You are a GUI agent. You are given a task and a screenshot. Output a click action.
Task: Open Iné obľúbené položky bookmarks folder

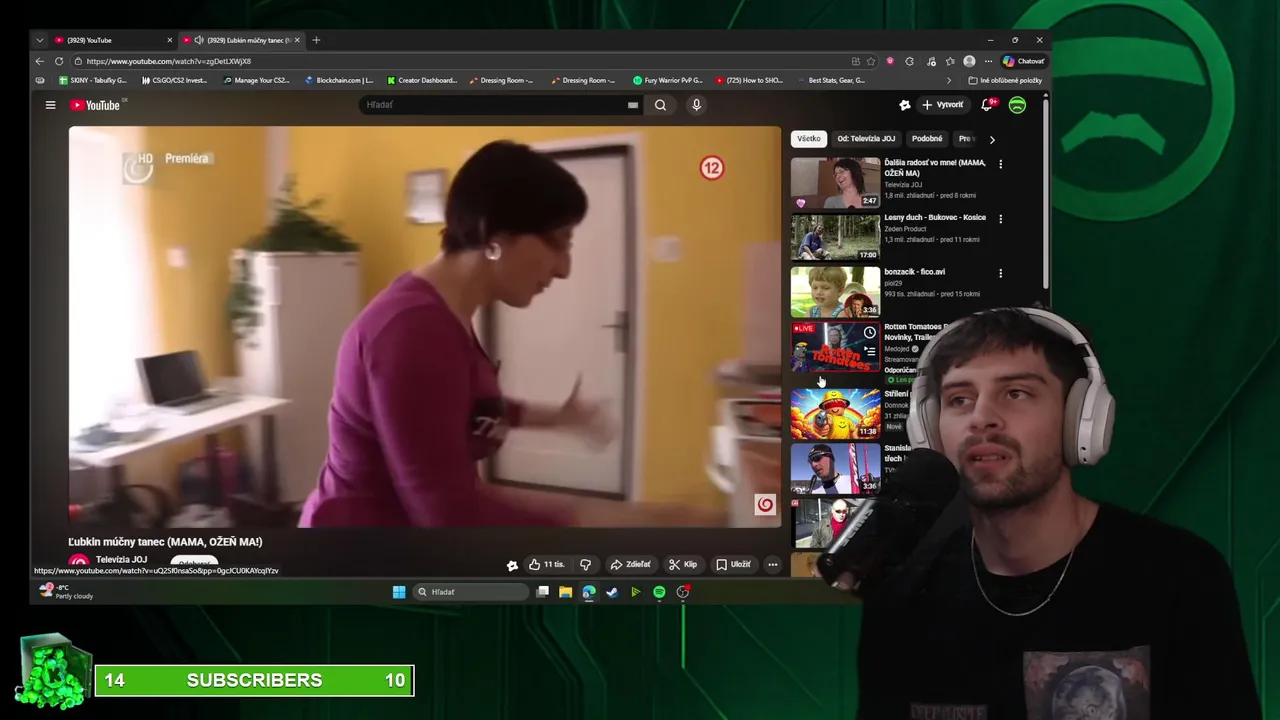pyautogui.click(x=1006, y=80)
